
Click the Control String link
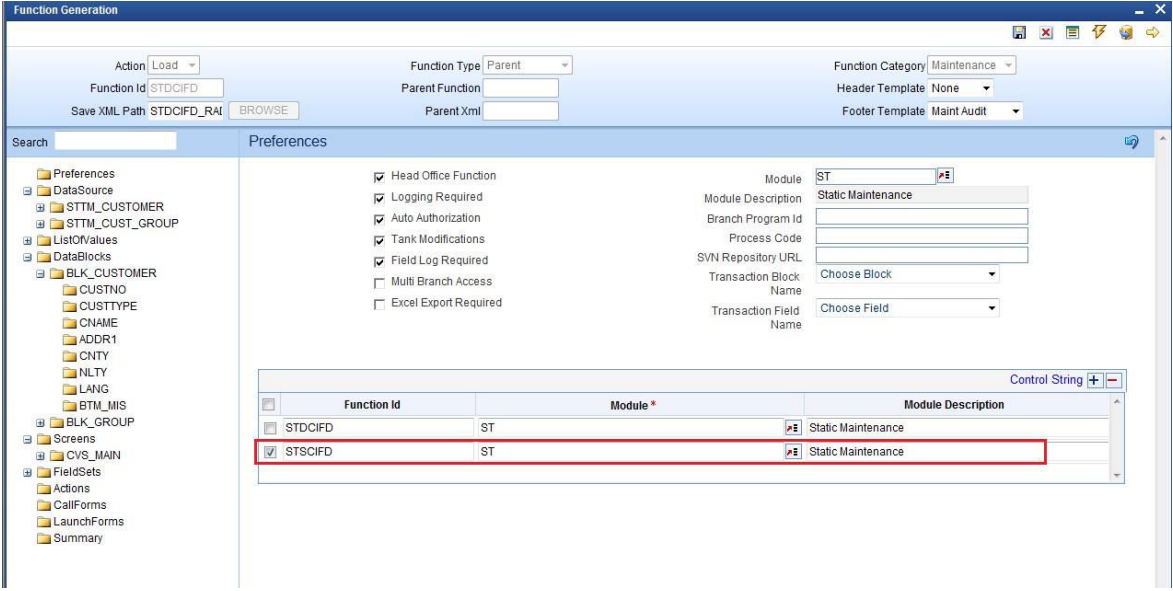point(1046,380)
